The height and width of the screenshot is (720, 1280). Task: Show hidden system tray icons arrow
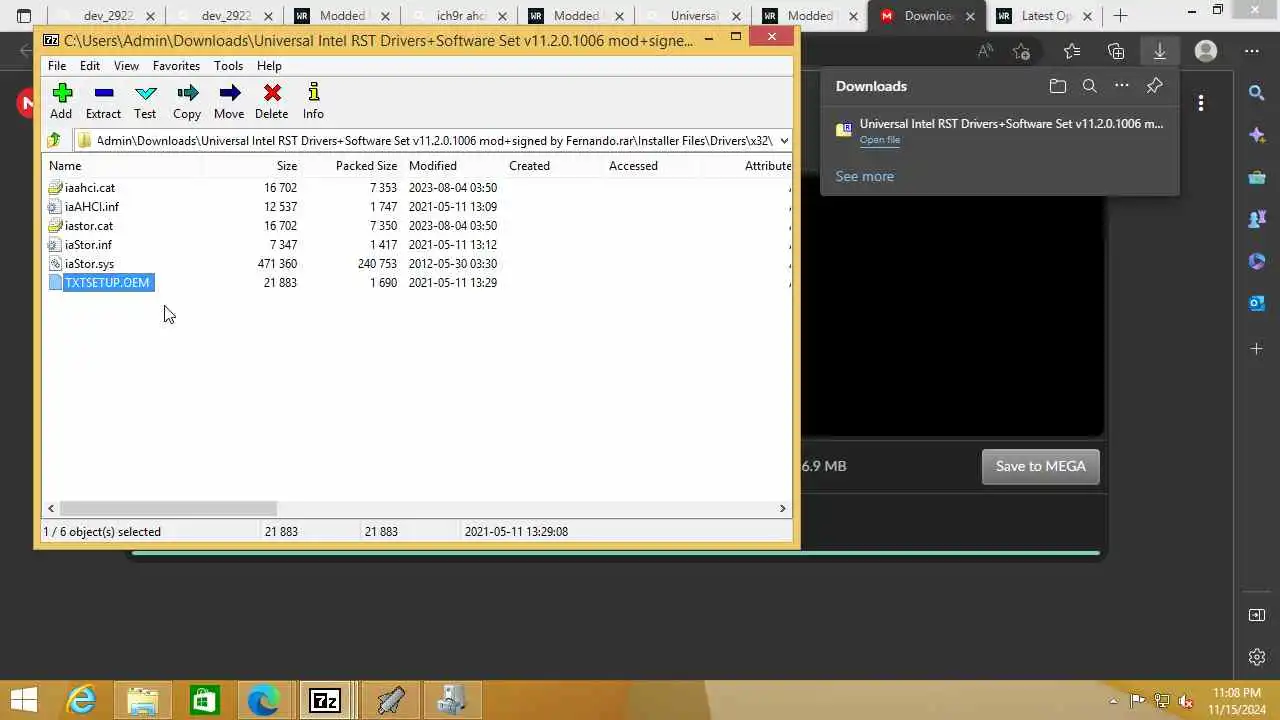coord(1114,701)
